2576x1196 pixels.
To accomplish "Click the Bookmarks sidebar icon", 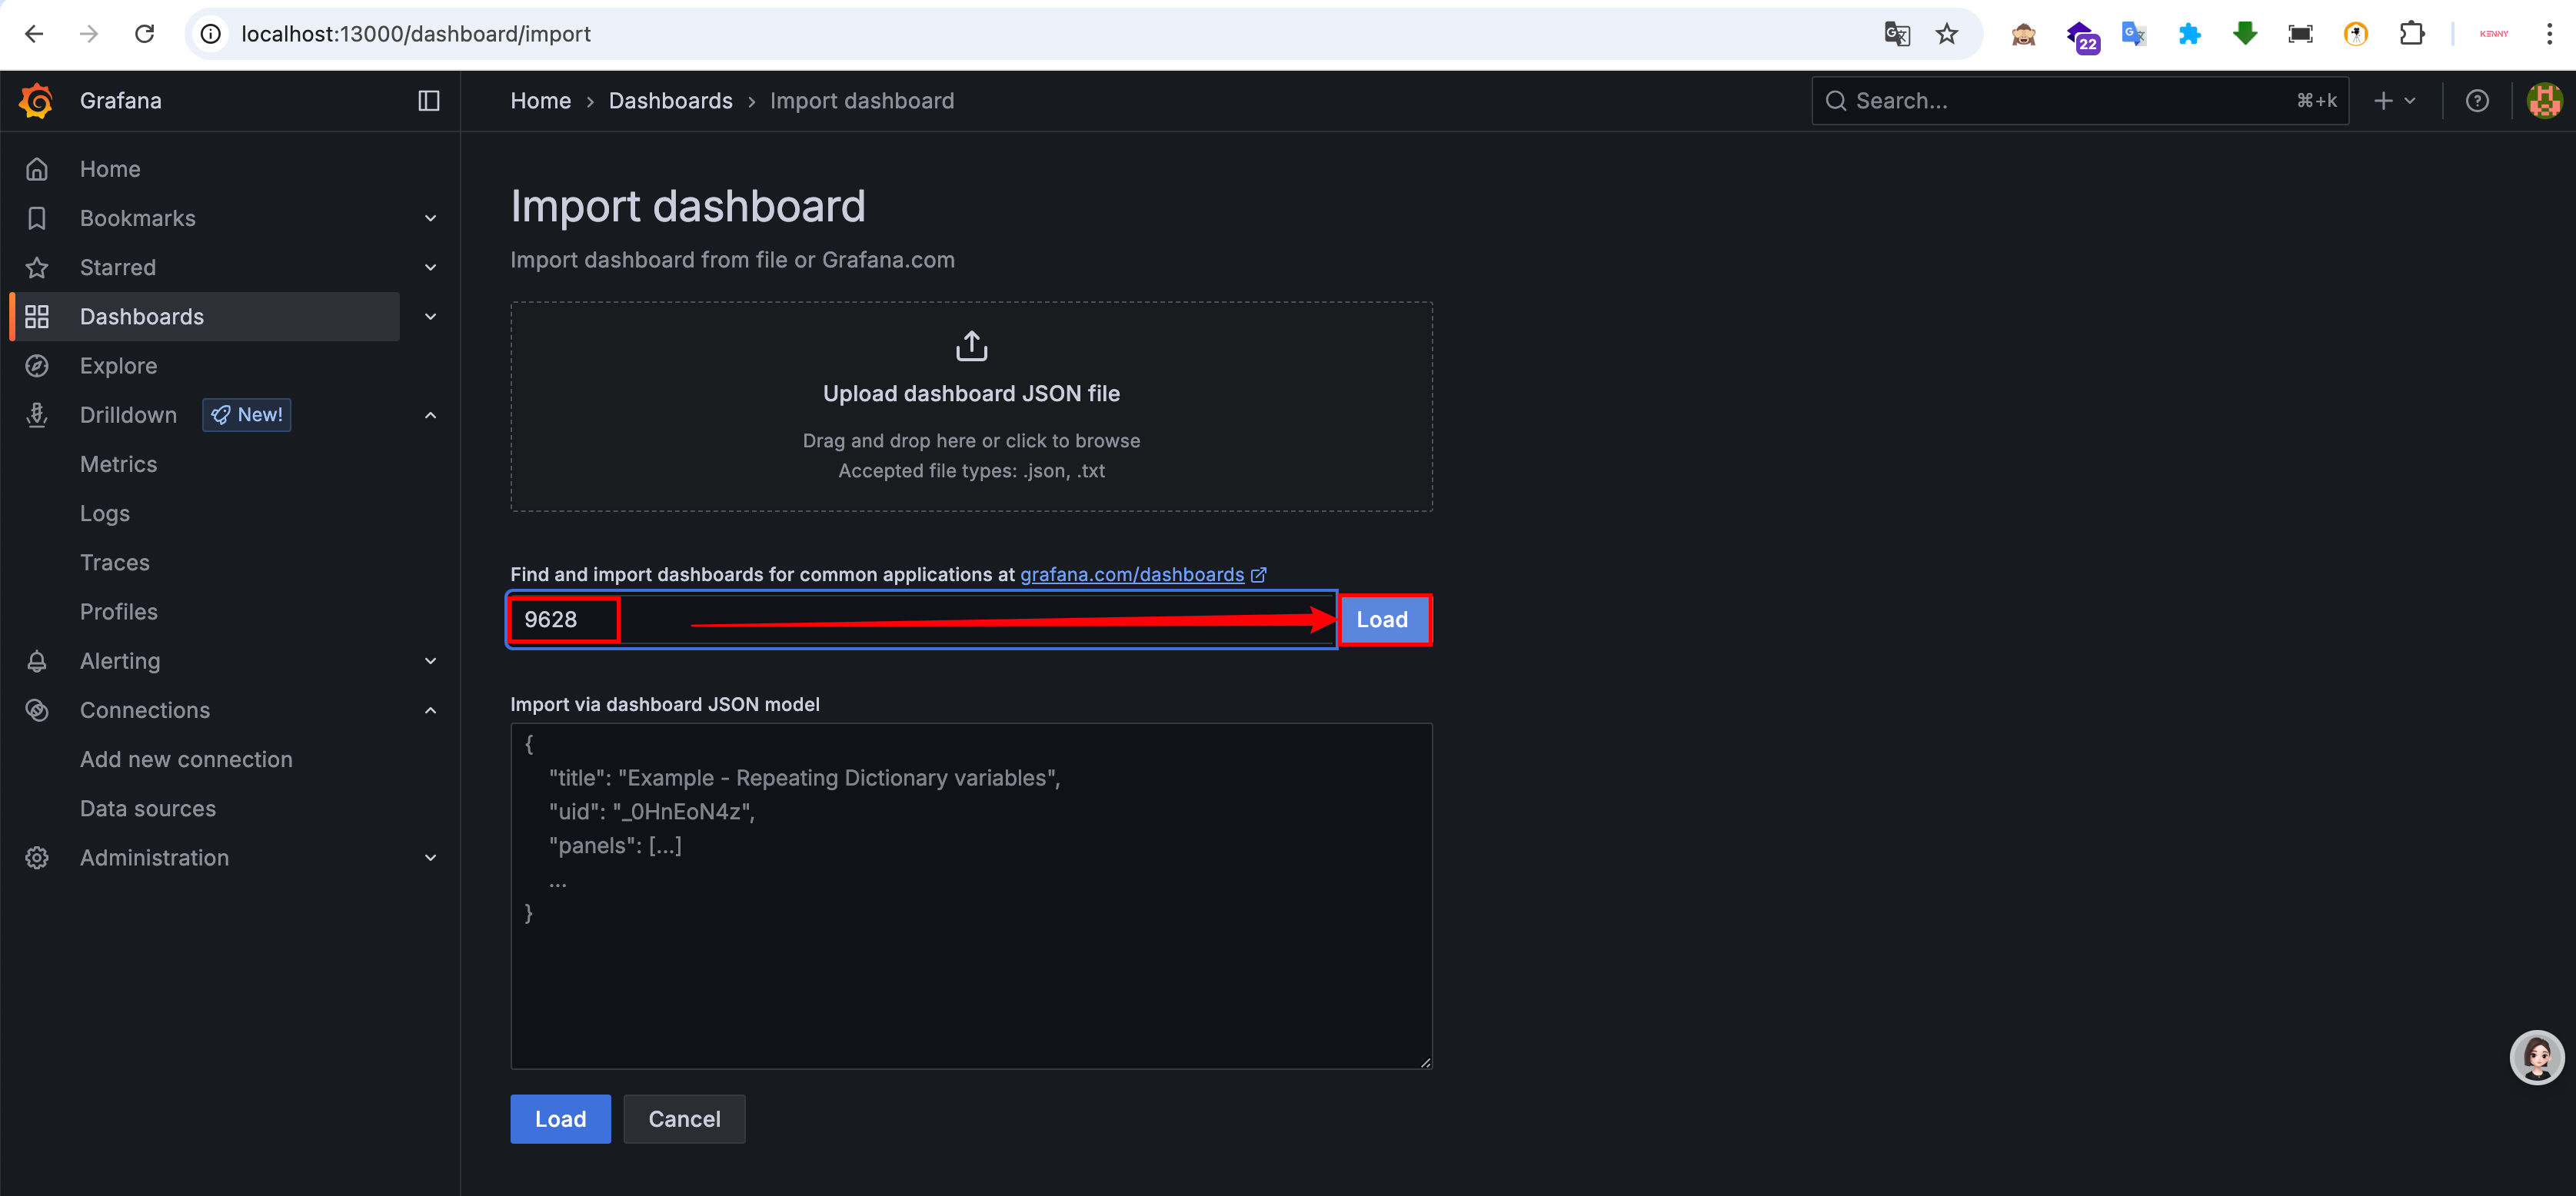I will click(37, 218).
